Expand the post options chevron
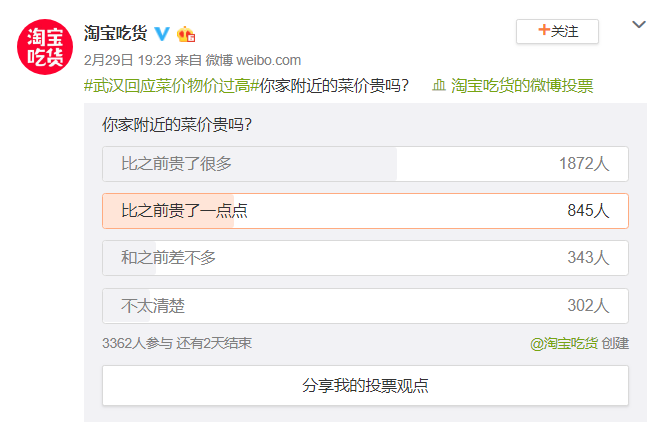 click(x=639, y=25)
